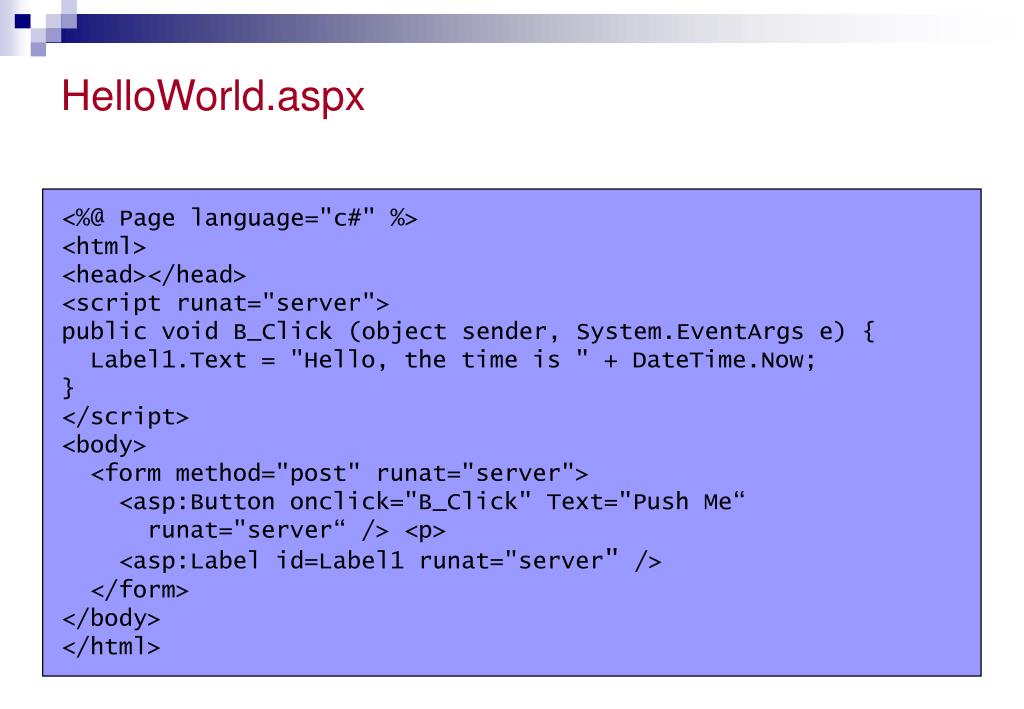The height and width of the screenshot is (709, 1024).
Task: Click the 'runat="server“ /> <p>' line
Action: [x=297, y=530]
